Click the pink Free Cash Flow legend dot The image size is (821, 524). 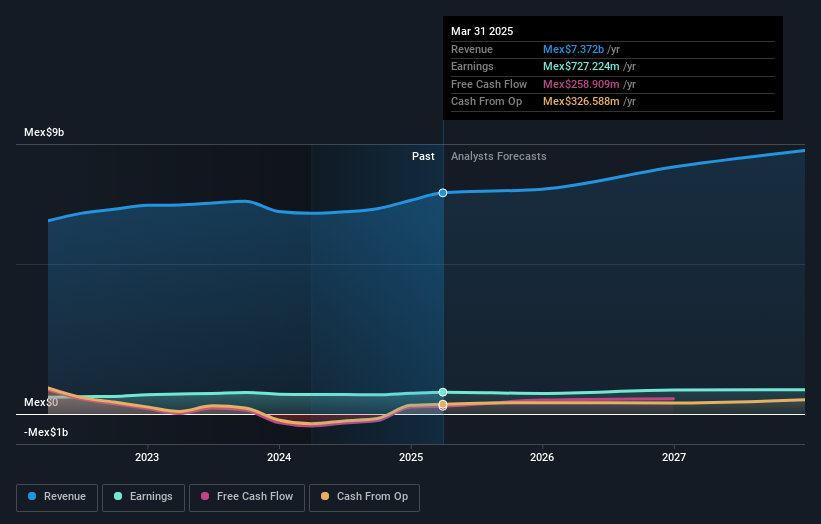pos(205,496)
